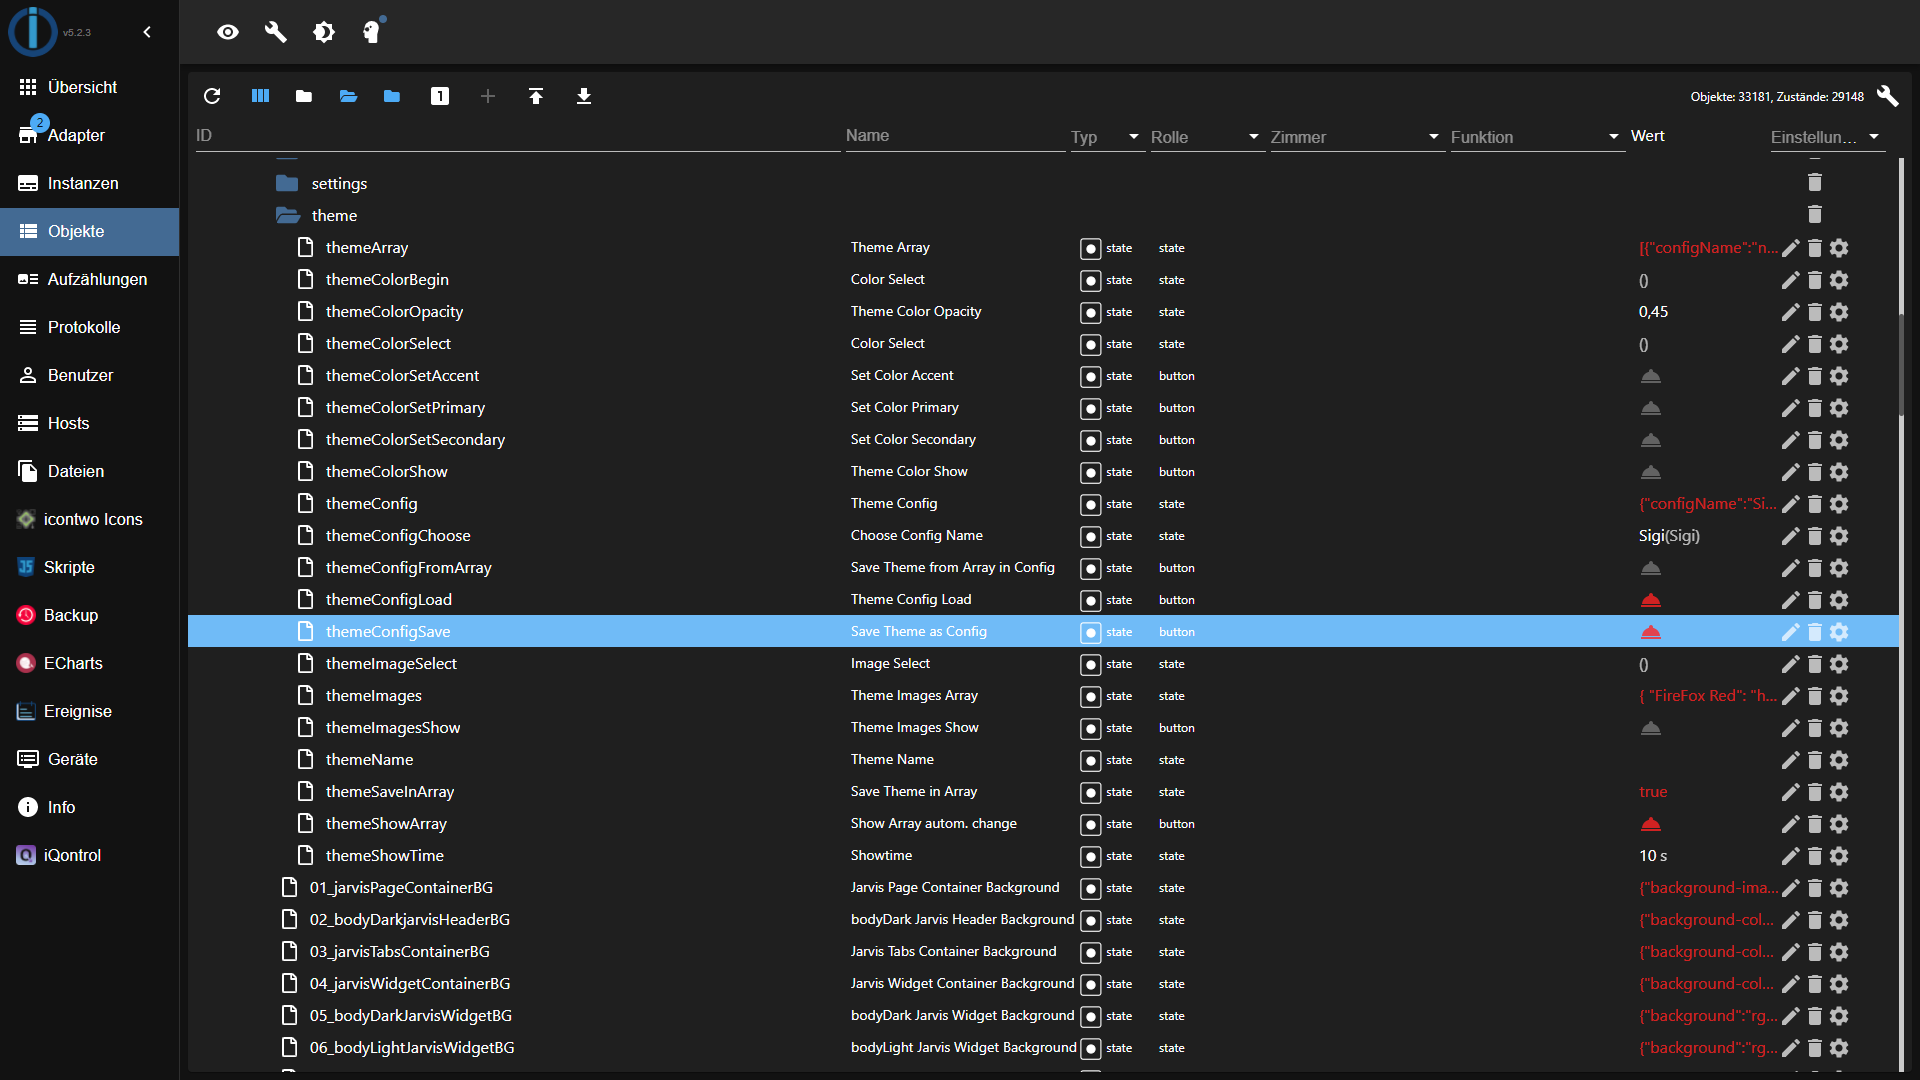
Task: Click the upload objects from file icon
Action: click(536, 96)
